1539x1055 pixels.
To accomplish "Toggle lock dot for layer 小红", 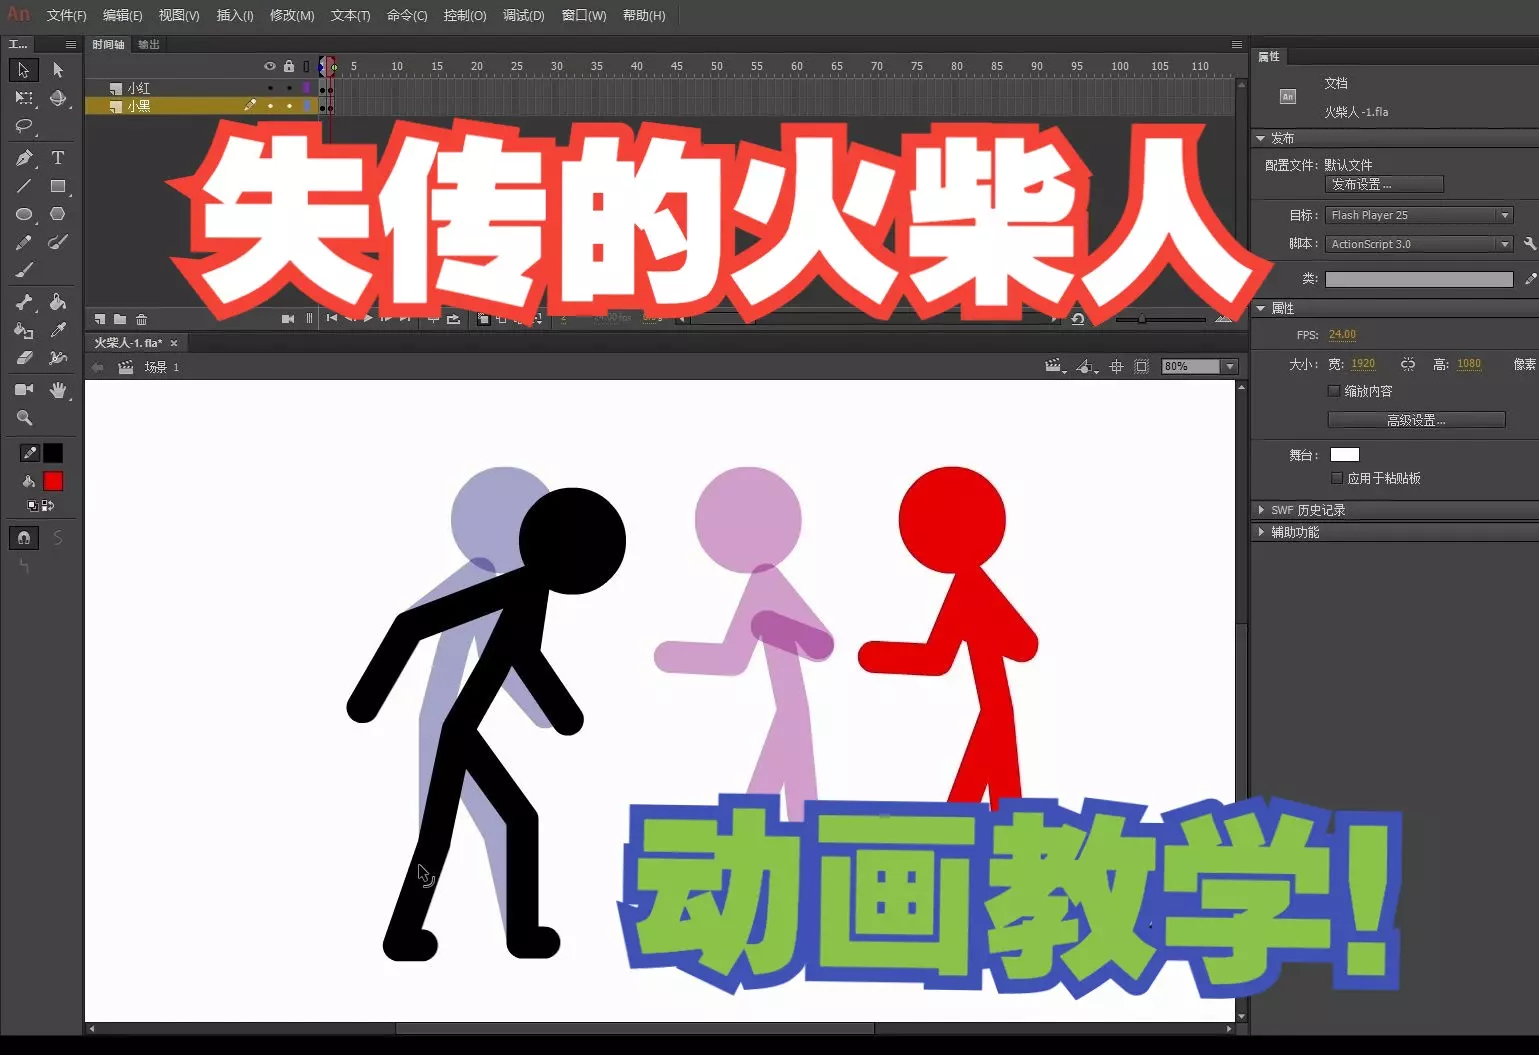I will click(x=289, y=88).
